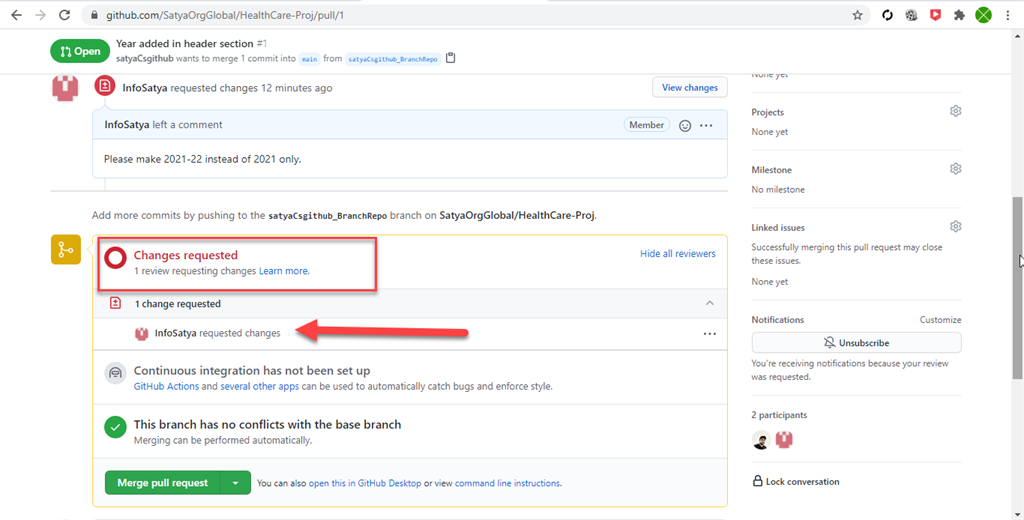Open the green profile avatar in toolbar
This screenshot has width=1024, height=520.
click(x=984, y=15)
